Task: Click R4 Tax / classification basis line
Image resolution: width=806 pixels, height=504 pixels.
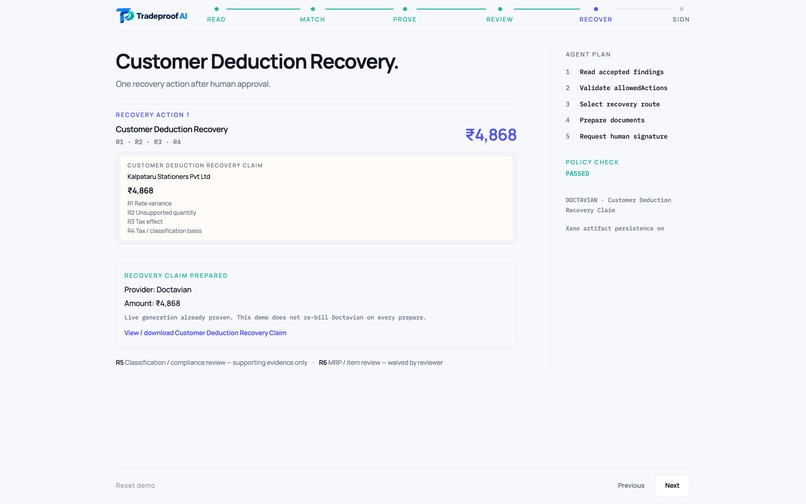Action: pyautogui.click(x=164, y=231)
